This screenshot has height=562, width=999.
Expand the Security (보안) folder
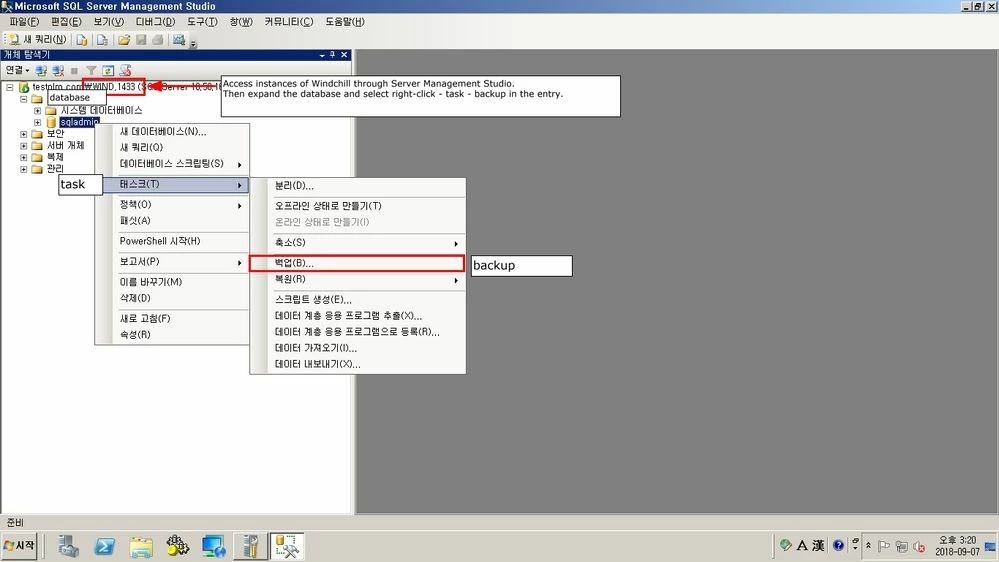coord(24,134)
